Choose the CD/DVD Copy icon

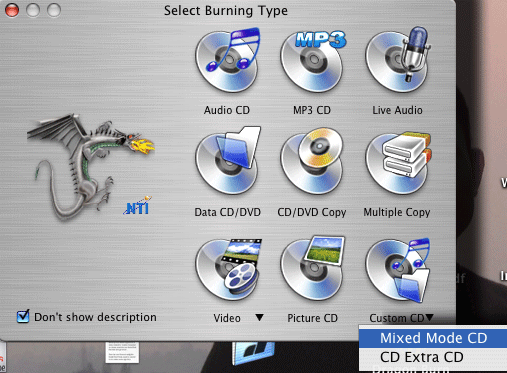point(312,161)
